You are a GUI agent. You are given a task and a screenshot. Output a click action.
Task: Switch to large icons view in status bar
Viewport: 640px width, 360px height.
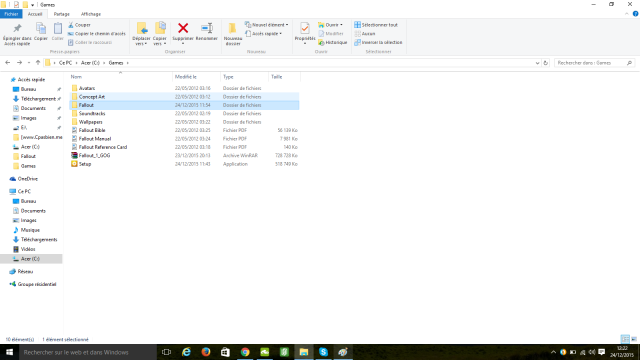634,339
